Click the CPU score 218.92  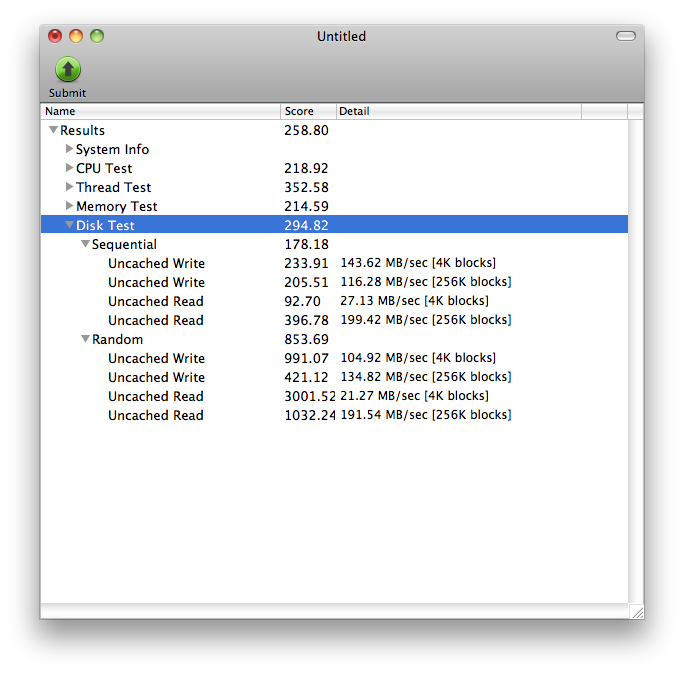pyautogui.click(x=306, y=168)
